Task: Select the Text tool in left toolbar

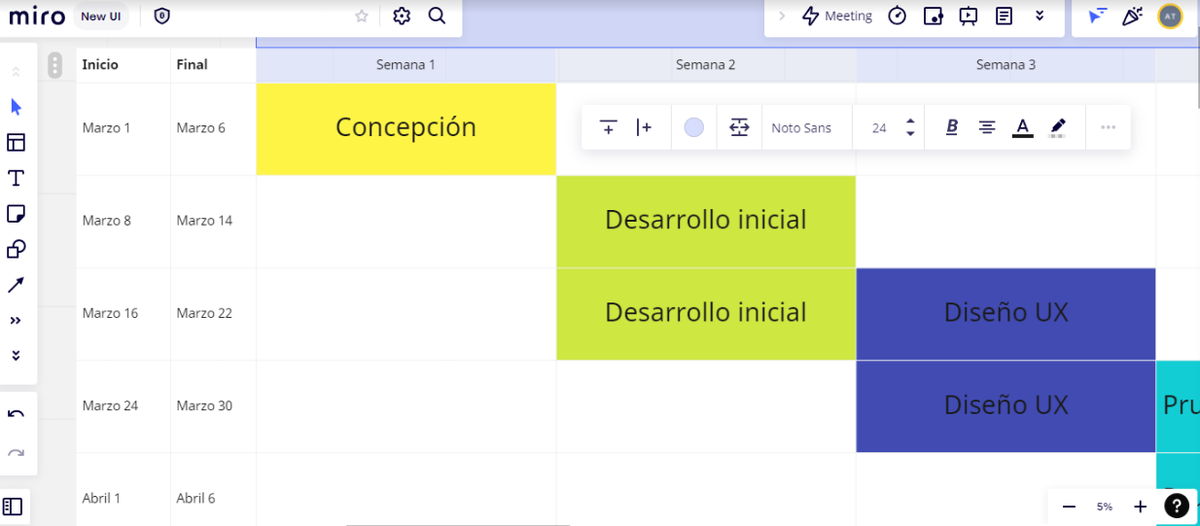Action: tap(16, 178)
